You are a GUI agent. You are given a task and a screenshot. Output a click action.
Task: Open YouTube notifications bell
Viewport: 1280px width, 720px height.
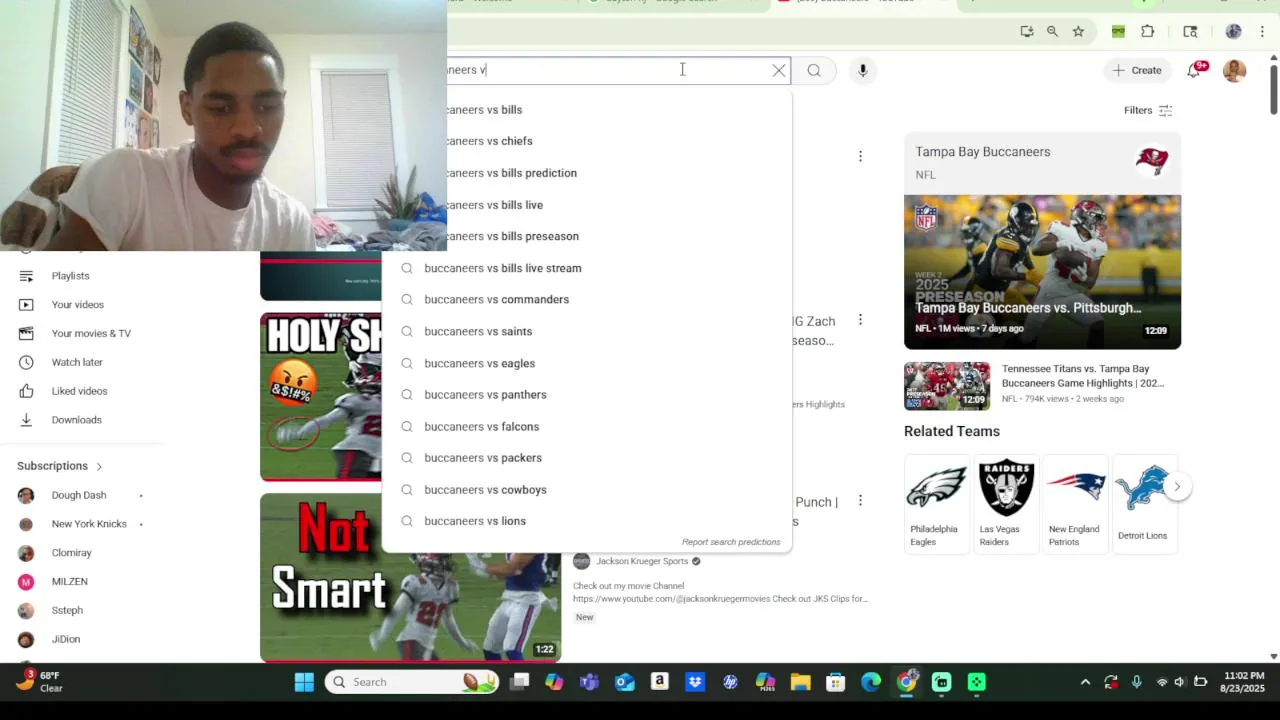pyautogui.click(x=1194, y=70)
